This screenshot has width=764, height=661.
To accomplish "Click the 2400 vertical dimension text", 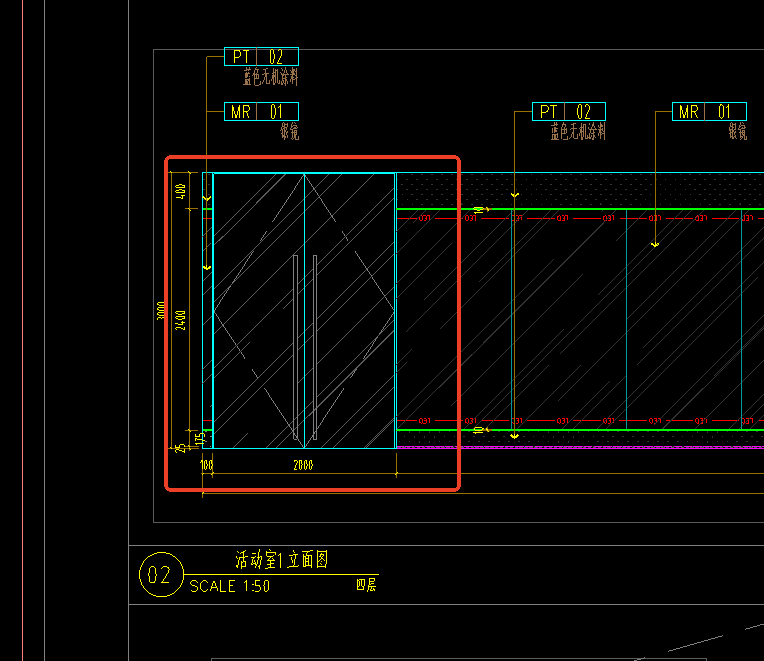I will pyautogui.click(x=181, y=321).
